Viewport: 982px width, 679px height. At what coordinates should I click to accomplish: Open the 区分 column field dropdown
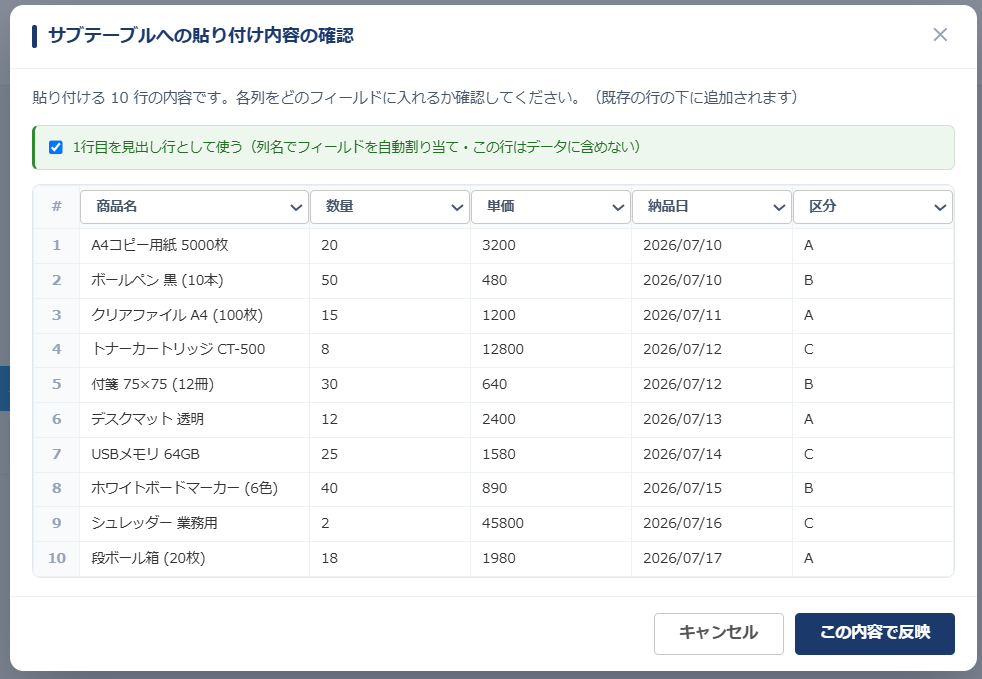click(872, 207)
